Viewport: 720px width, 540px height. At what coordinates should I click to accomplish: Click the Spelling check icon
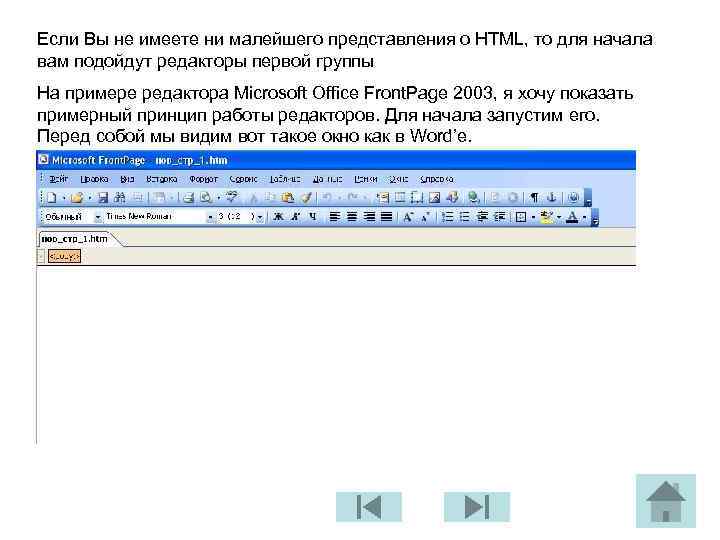[x=232, y=198]
